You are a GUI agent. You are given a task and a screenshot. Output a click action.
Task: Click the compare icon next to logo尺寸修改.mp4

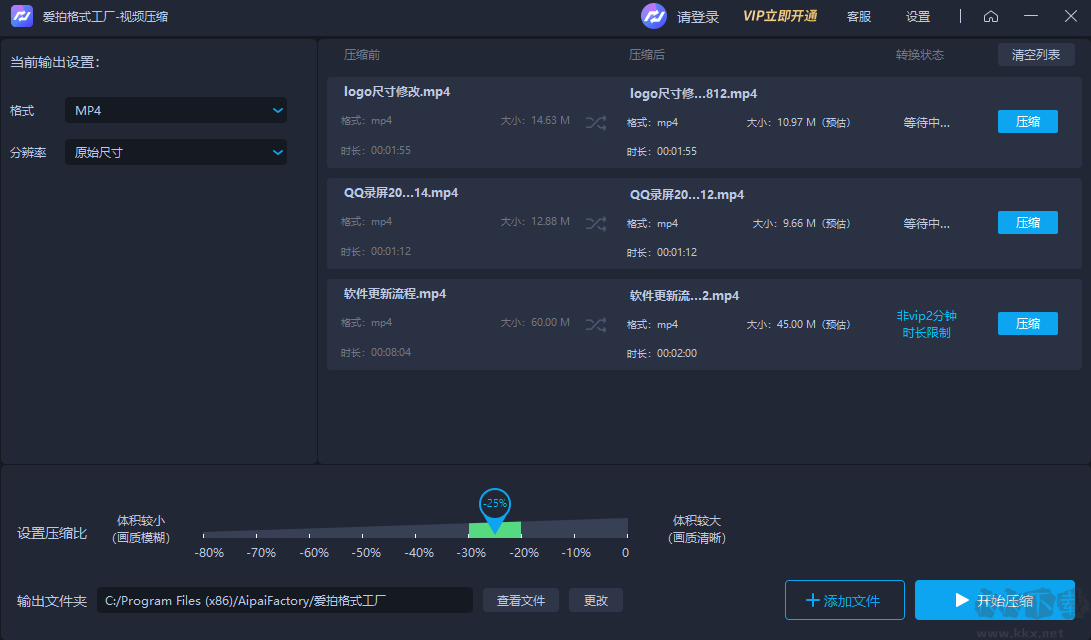pos(595,122)
